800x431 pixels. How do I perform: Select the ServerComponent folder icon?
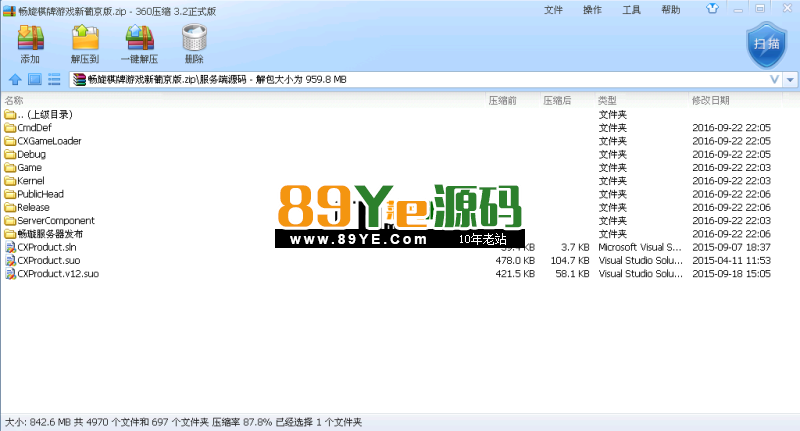pos(10,220)
